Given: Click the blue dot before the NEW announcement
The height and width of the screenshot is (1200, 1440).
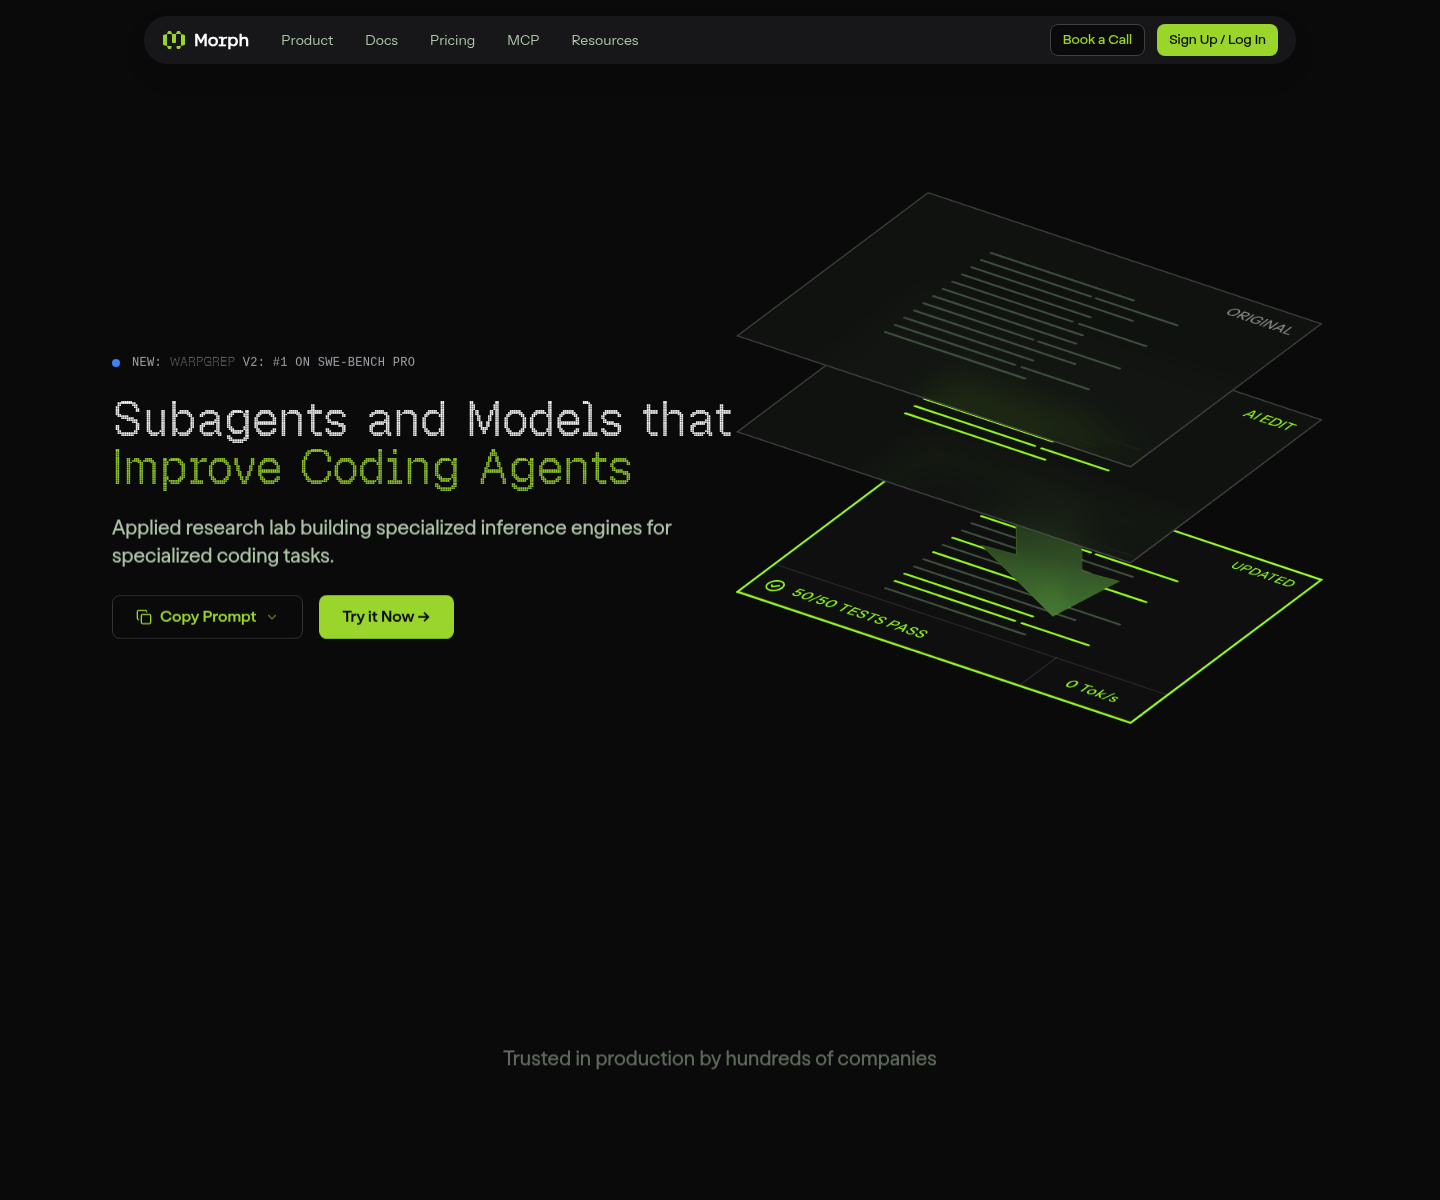Looking at the screenshot, I should point(116,363).
